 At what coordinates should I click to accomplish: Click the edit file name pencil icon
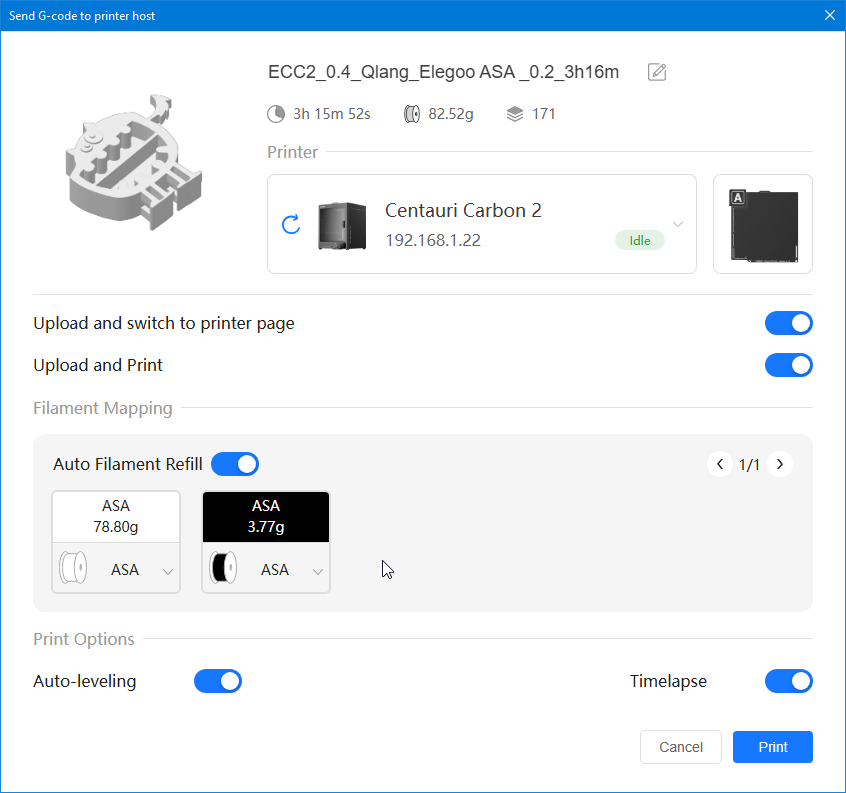[657, 72]
